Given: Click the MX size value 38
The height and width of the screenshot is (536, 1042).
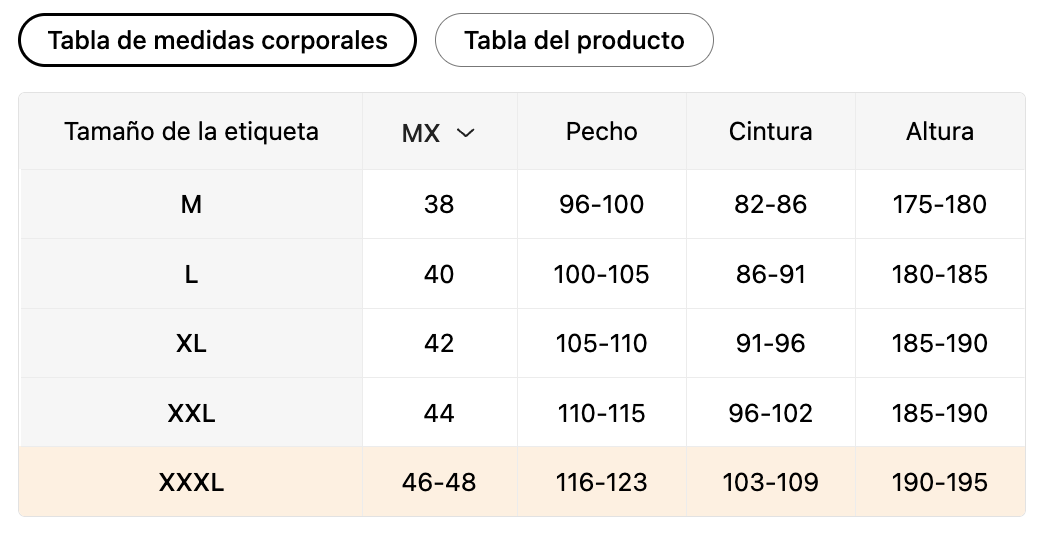Looking at the screenshot, I should (439, 205).
